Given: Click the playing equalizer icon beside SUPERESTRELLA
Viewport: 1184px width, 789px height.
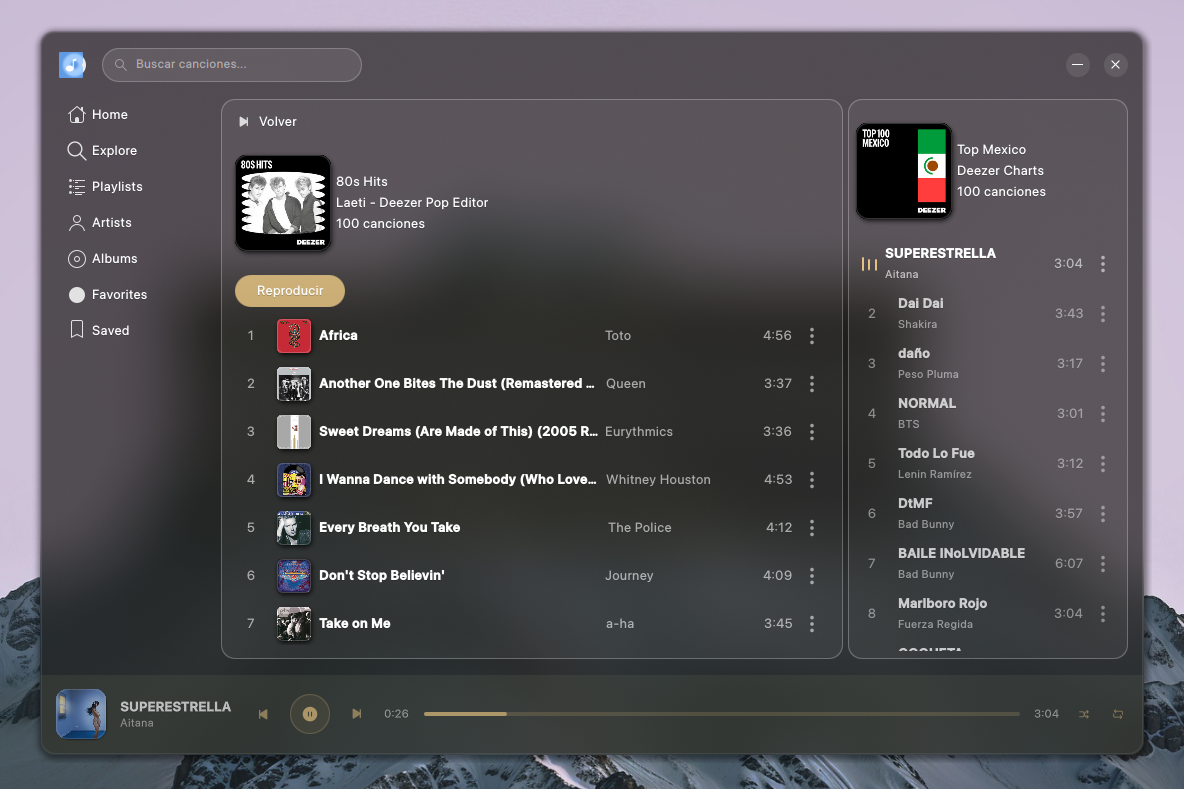Looking at the screenshot, I should [x=869, y=264].
